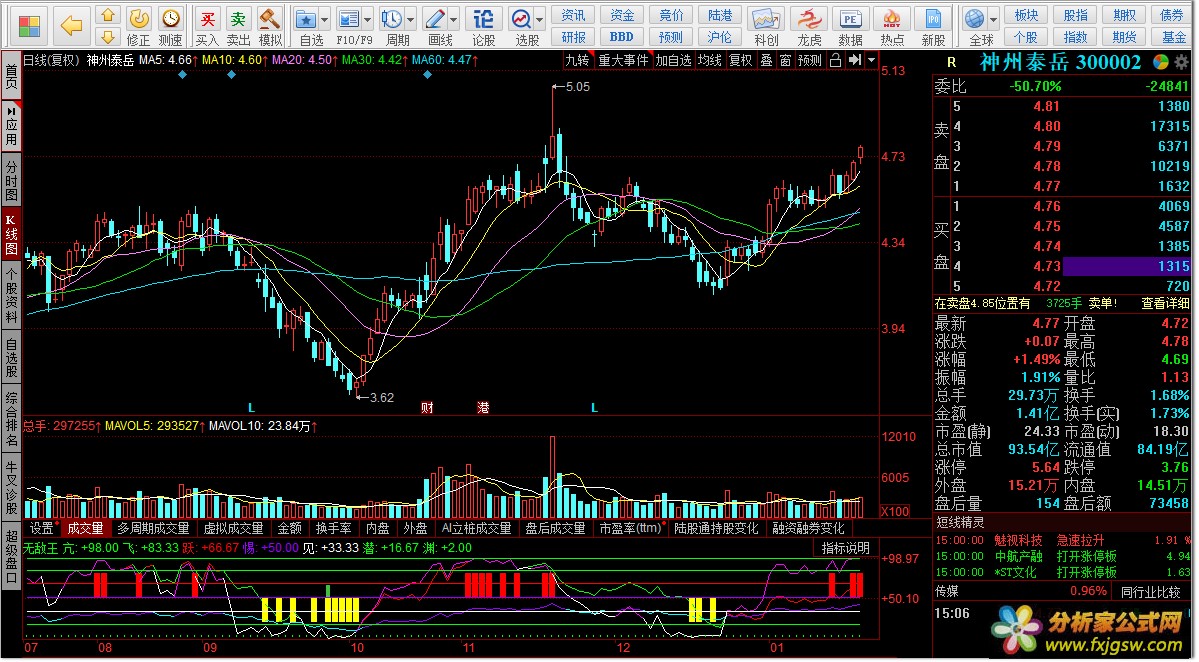The height and width of the screenshot is (662, 1199).
Task: Open 综合排名 sidebar tab
Action: [x=11, y=419]
